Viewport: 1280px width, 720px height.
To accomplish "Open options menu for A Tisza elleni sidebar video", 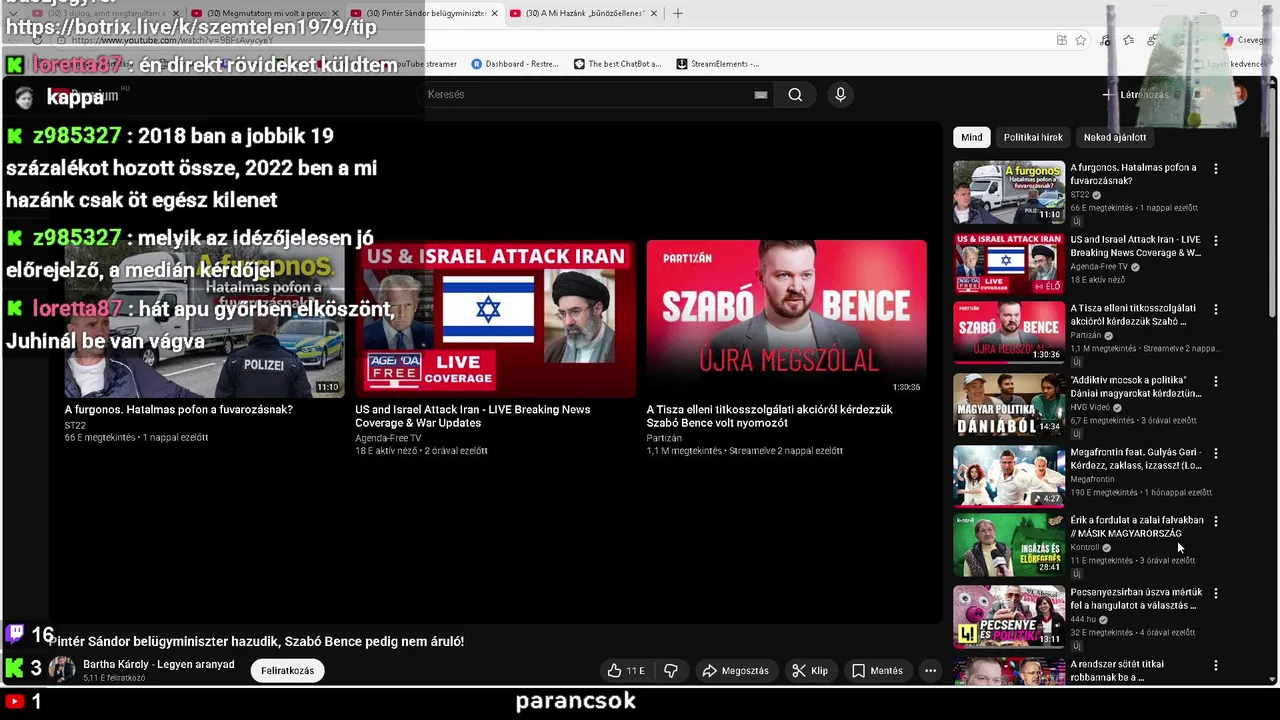I will click(1216, 310).
